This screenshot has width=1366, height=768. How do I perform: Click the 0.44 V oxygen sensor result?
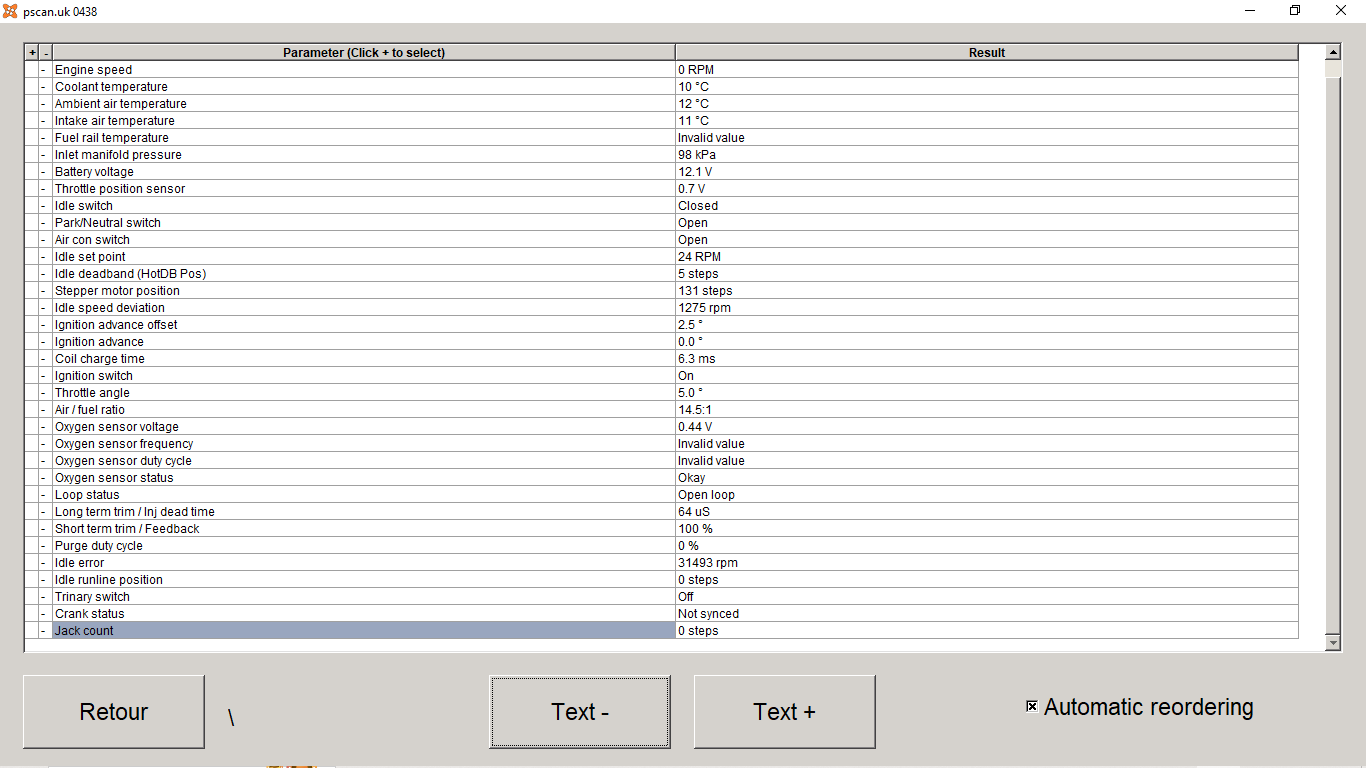pos(987,427)
